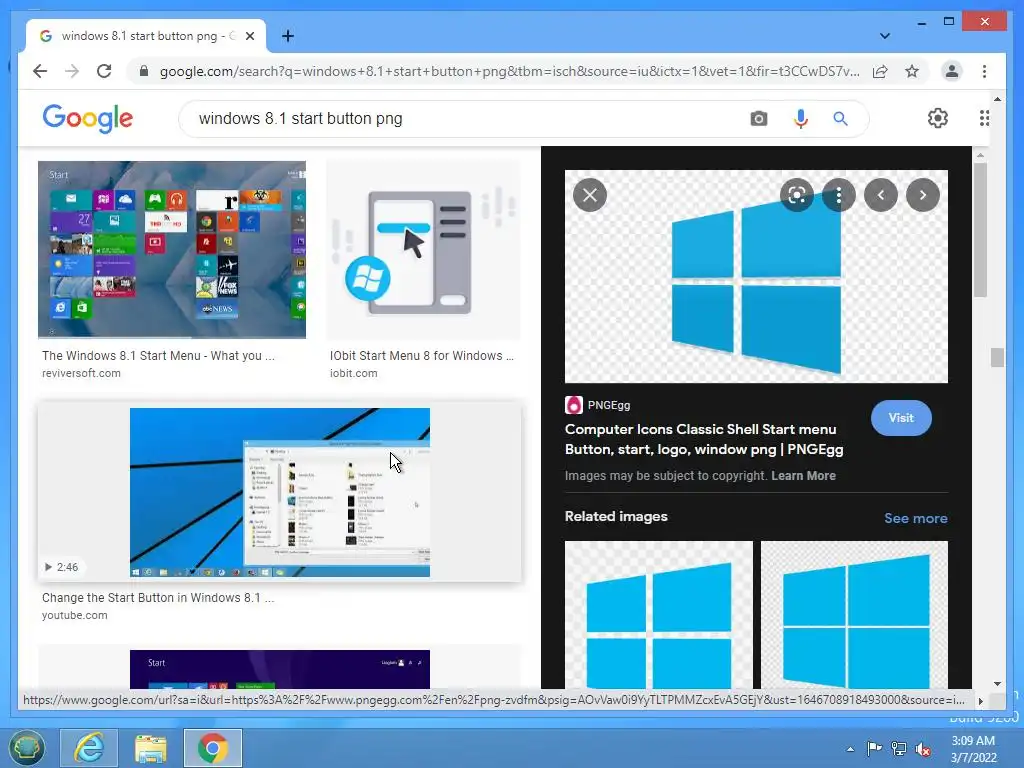
Task: Click the Change the Start Button in Windows 8.1 caption
Action: click(x=158, y=598)
